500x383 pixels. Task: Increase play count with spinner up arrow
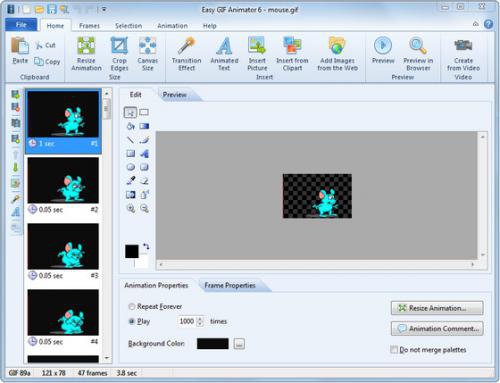[200, 319]
